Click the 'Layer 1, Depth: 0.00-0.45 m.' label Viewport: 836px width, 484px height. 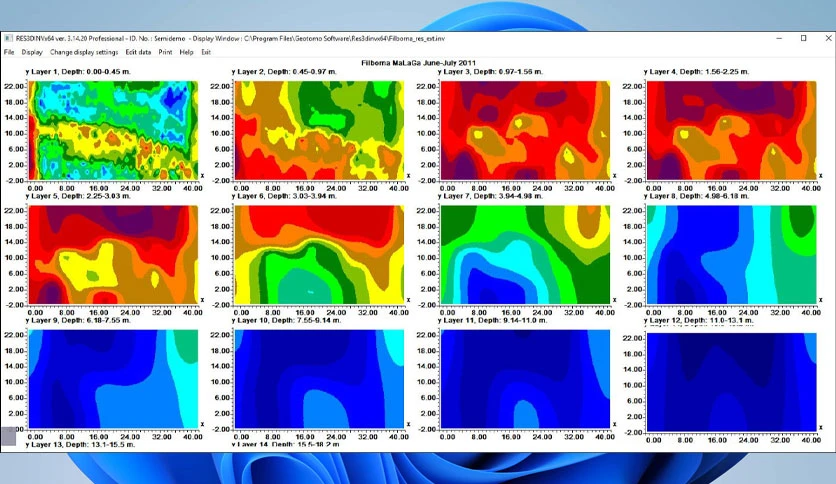coord(81,71)
